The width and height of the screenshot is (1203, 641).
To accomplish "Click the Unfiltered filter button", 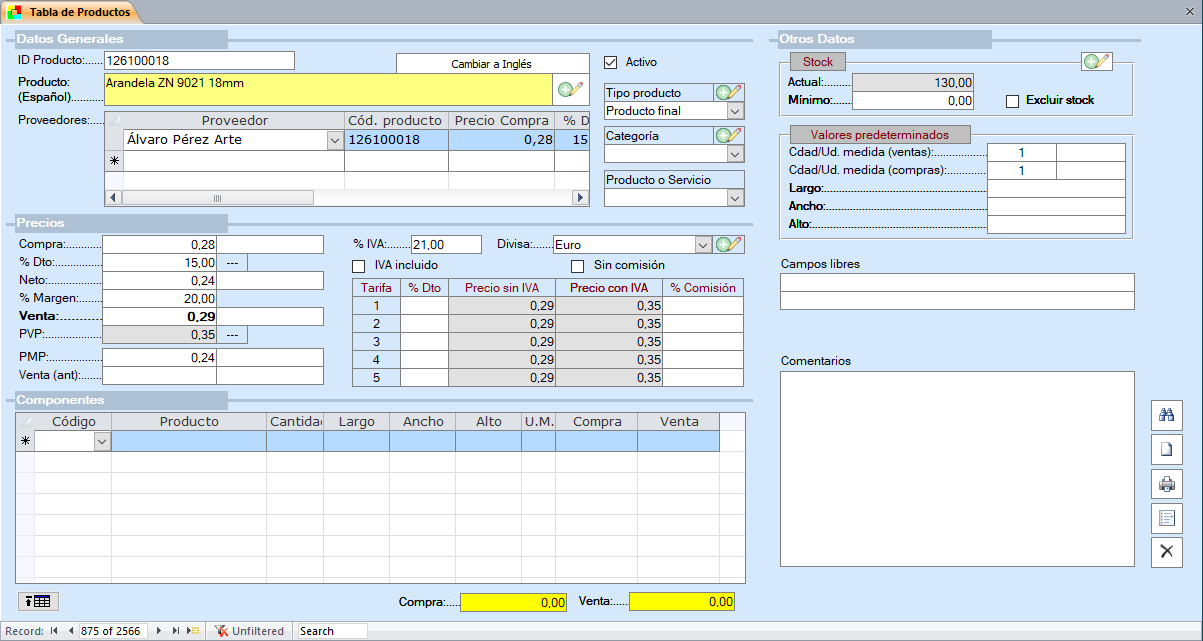I will pyautogui.click(x=250, y=631).
